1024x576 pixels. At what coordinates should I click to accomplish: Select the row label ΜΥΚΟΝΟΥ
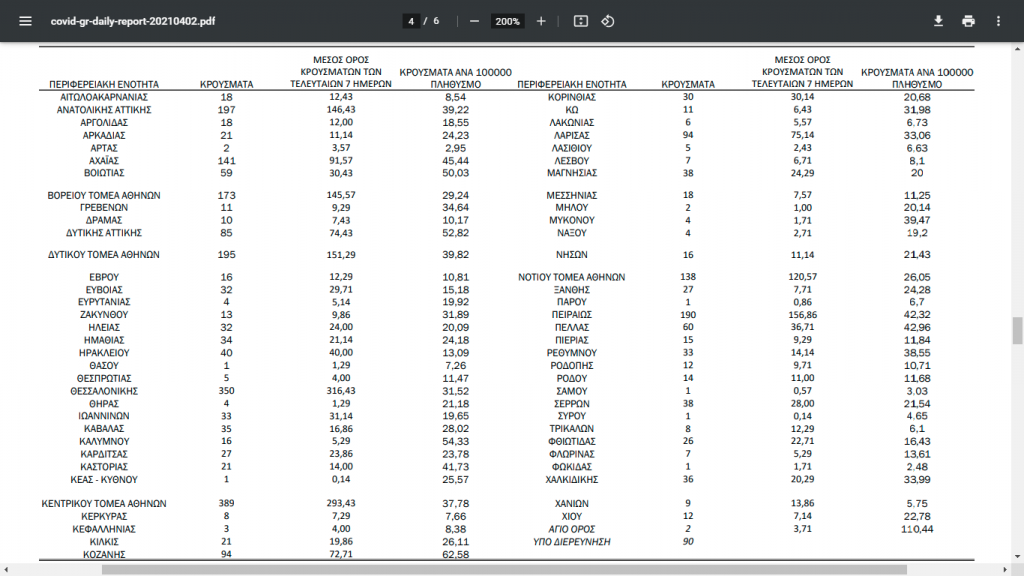tap(571, 220)
